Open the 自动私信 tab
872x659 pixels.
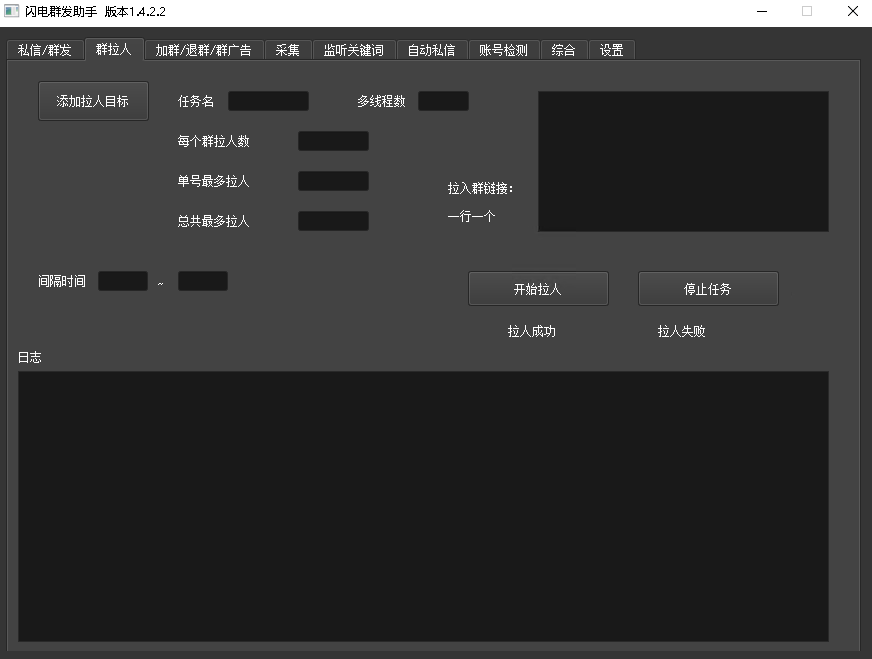[x=431, y=50]
